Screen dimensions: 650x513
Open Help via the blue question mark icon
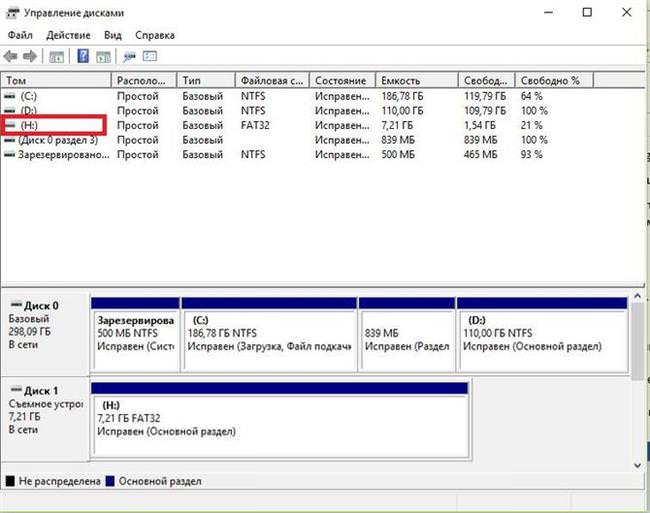point(83,56)
